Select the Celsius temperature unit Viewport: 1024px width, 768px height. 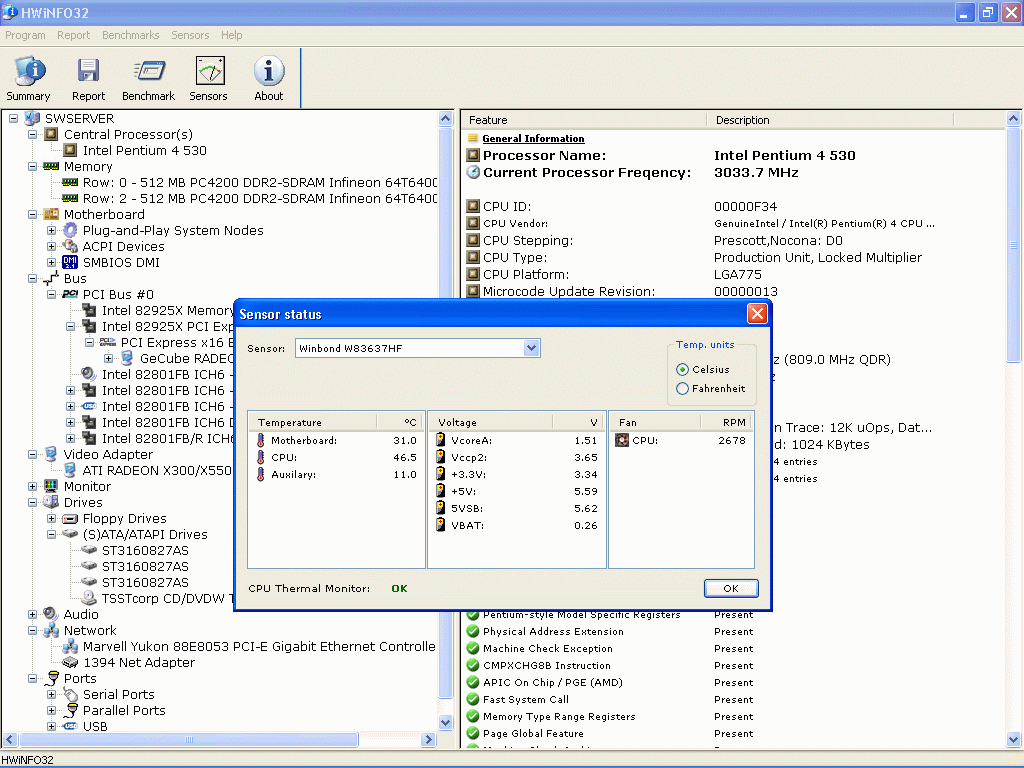(683, 370)
